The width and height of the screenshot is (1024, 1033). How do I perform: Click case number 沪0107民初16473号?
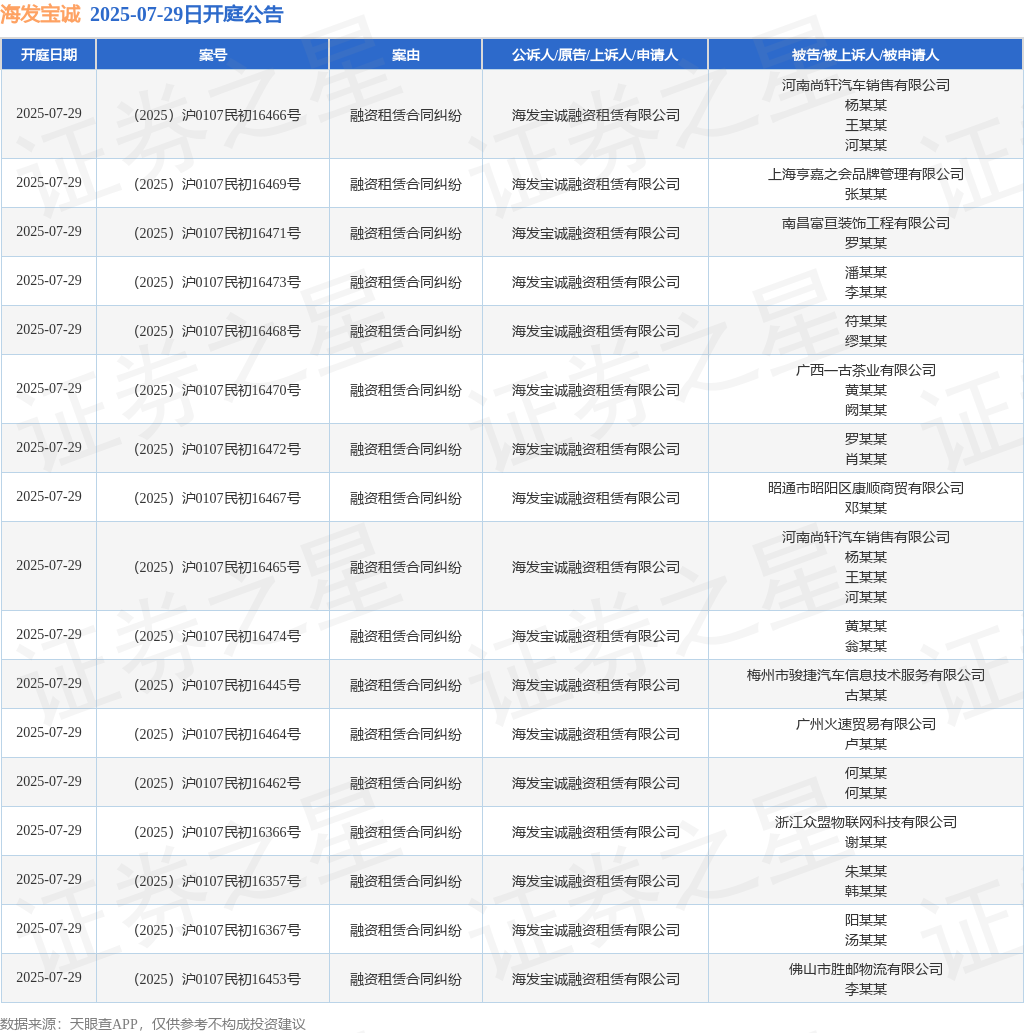[x=241, y=282]
